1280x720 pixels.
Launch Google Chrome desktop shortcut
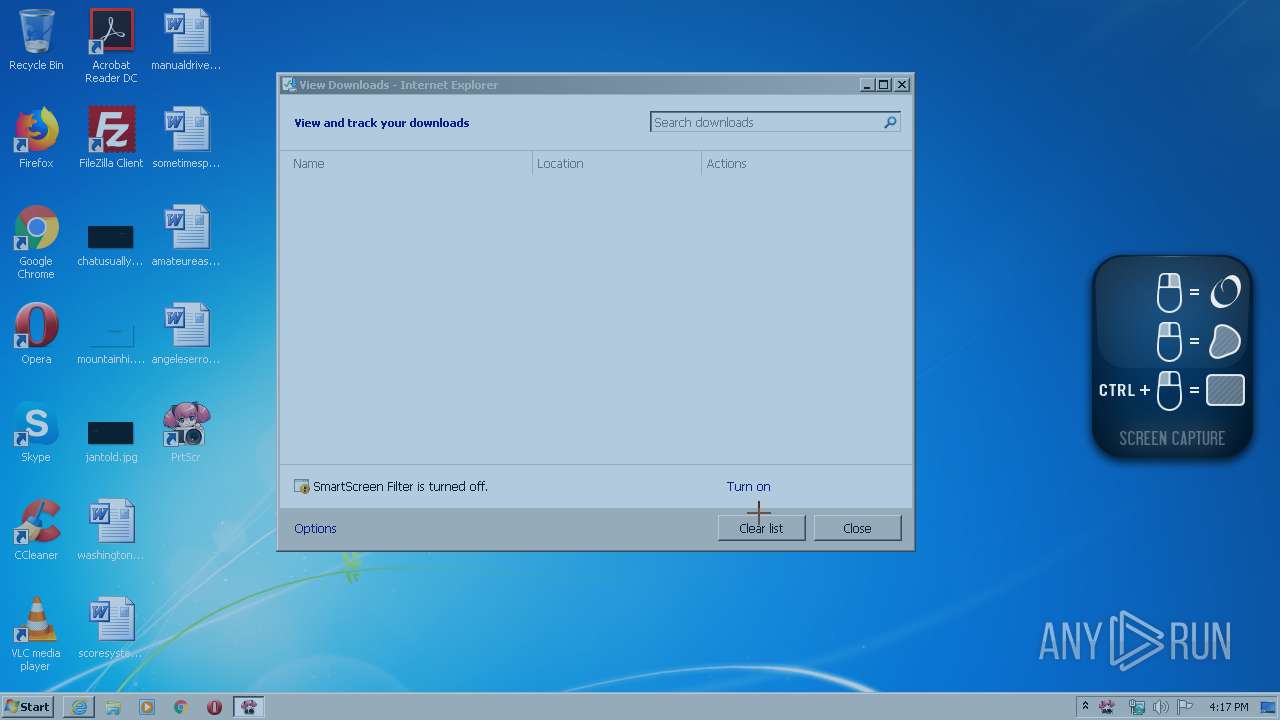click(36, 242)
